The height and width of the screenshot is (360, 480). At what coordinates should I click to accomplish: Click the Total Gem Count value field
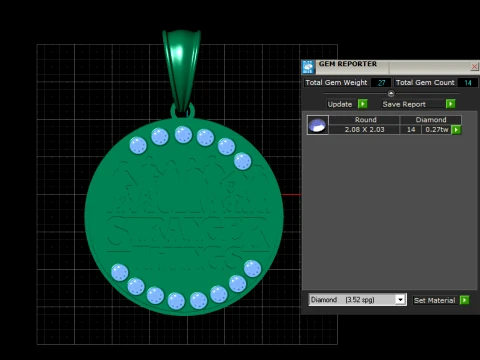(x=467, y=83)
